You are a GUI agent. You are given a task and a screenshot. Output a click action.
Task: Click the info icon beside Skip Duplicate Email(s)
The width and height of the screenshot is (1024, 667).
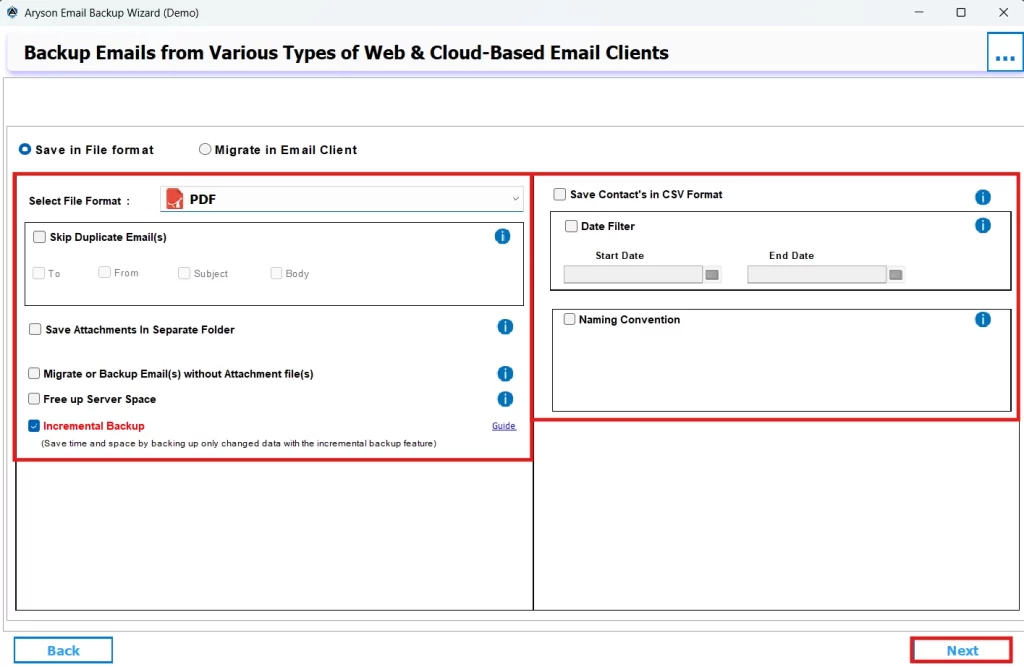[503, 236]
